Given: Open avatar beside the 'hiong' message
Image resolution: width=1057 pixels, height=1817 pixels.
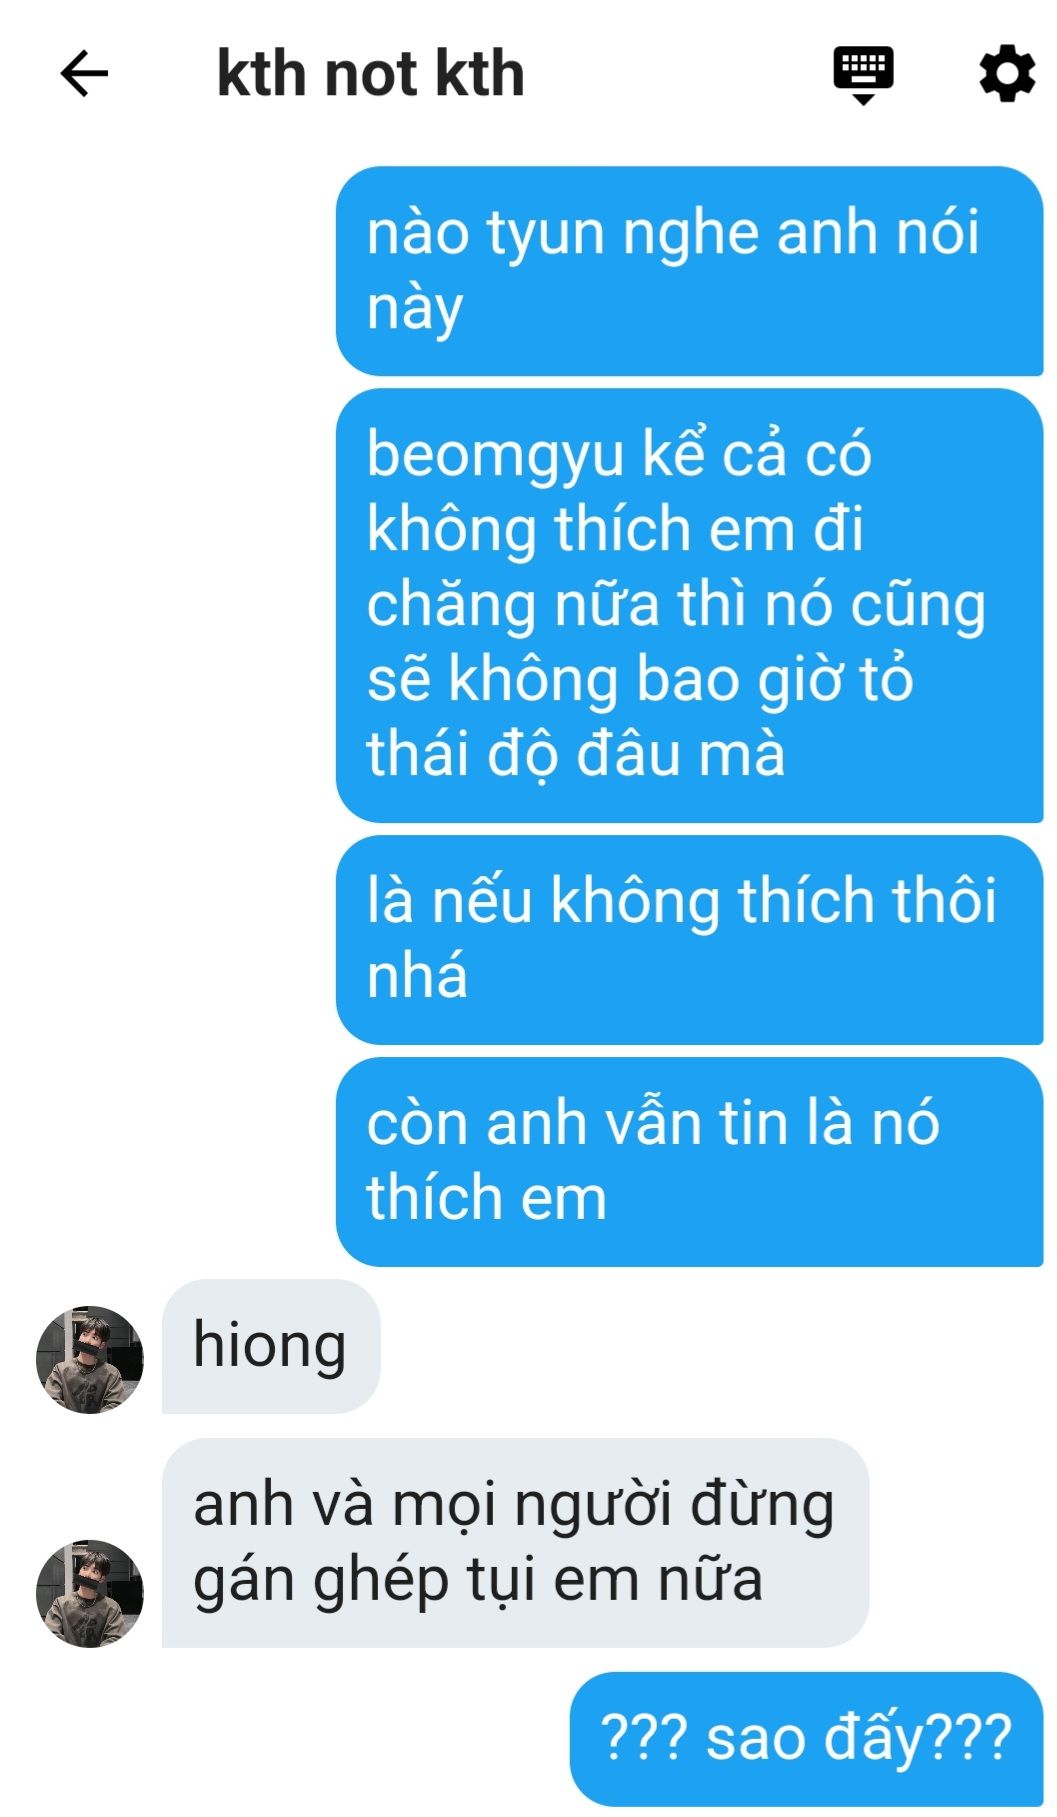Looking at the screenshot, I should click(x=90, y=1359).
